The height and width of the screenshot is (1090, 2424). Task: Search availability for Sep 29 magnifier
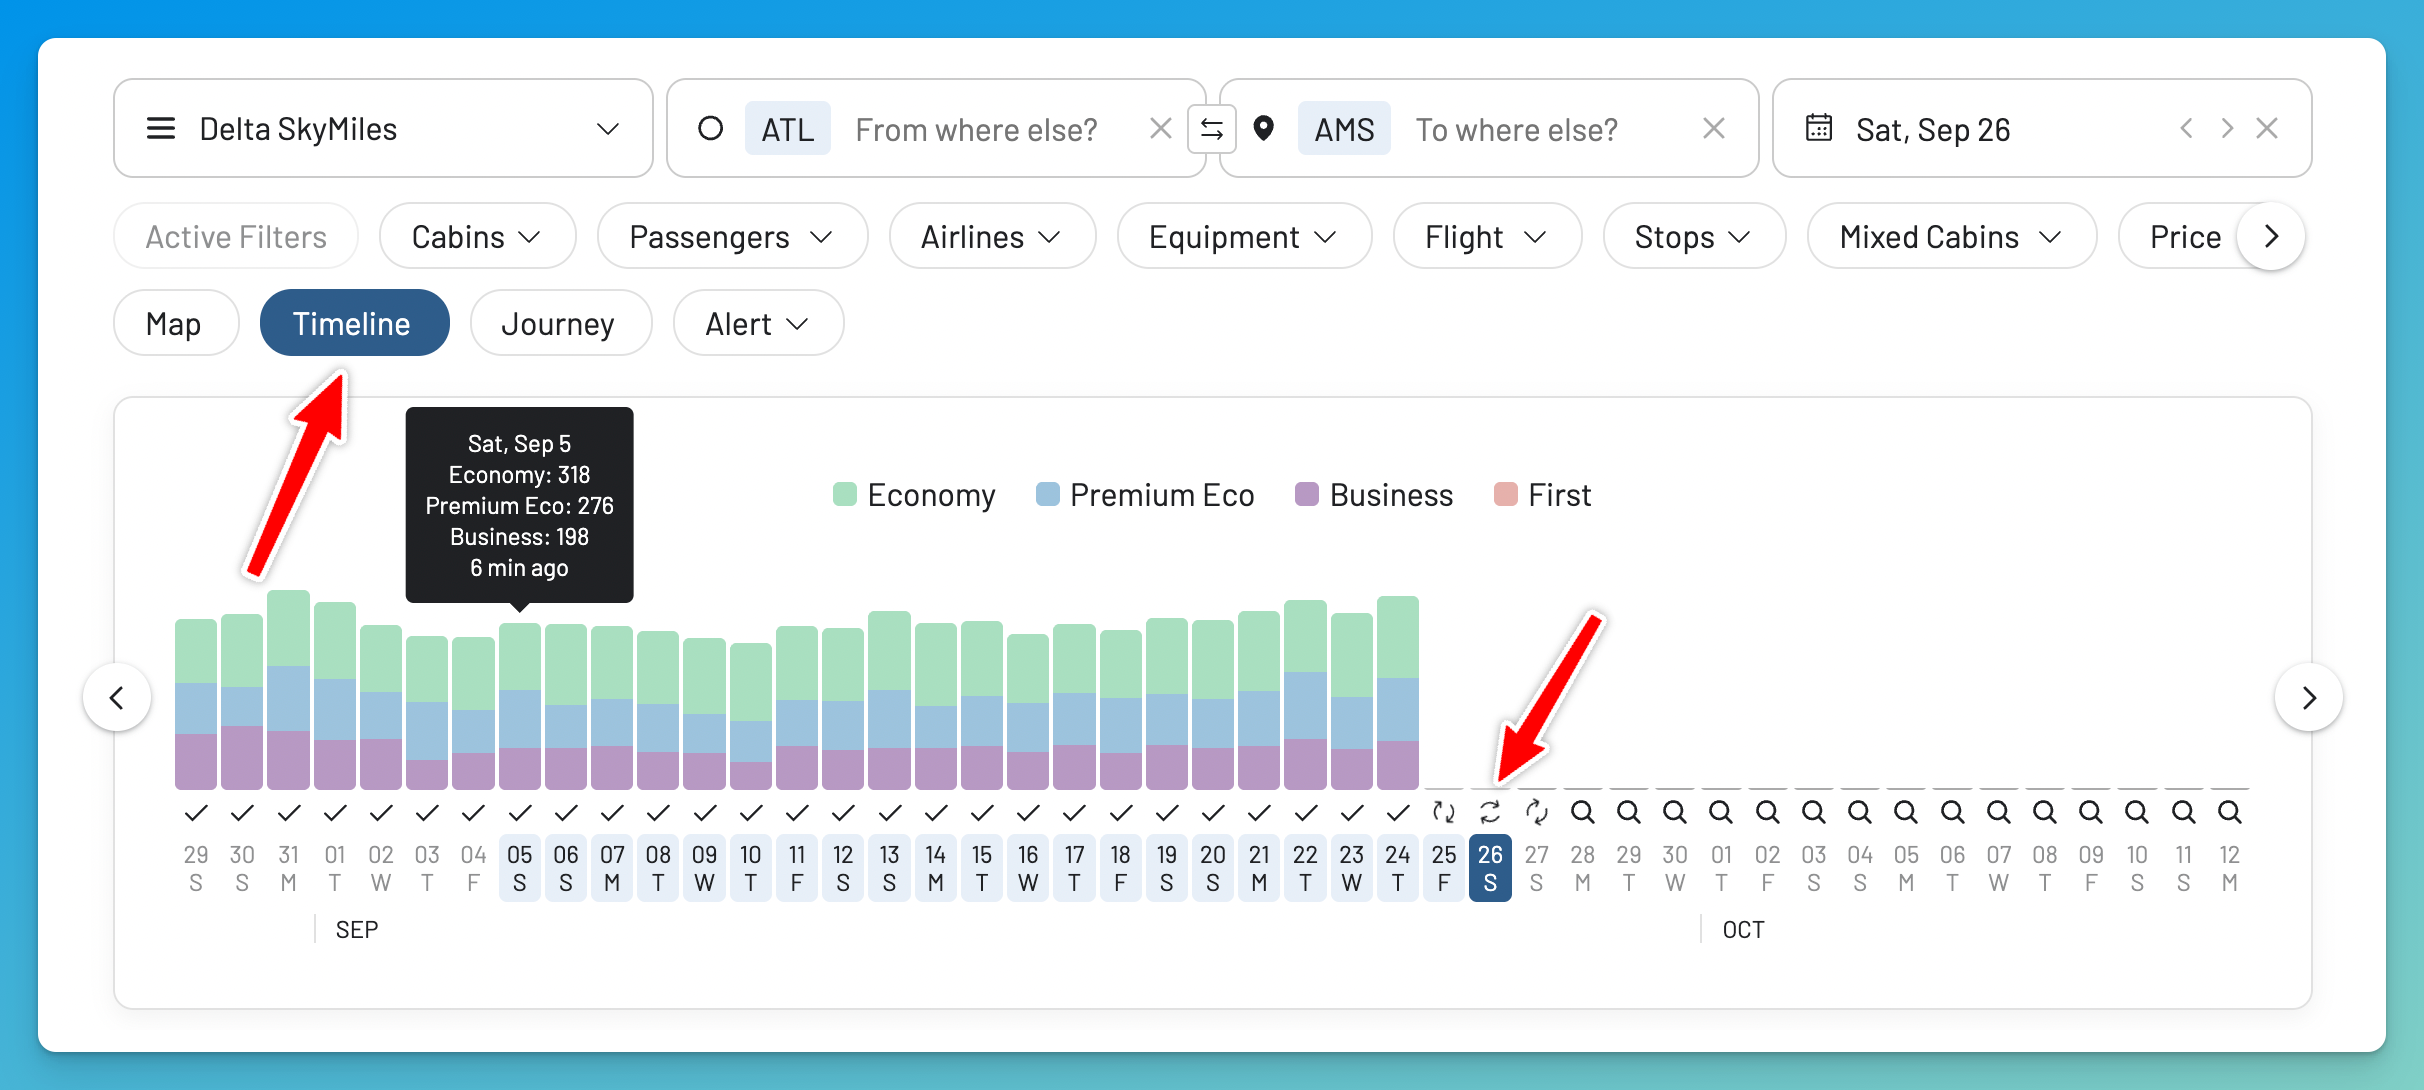coord(1629,812)
